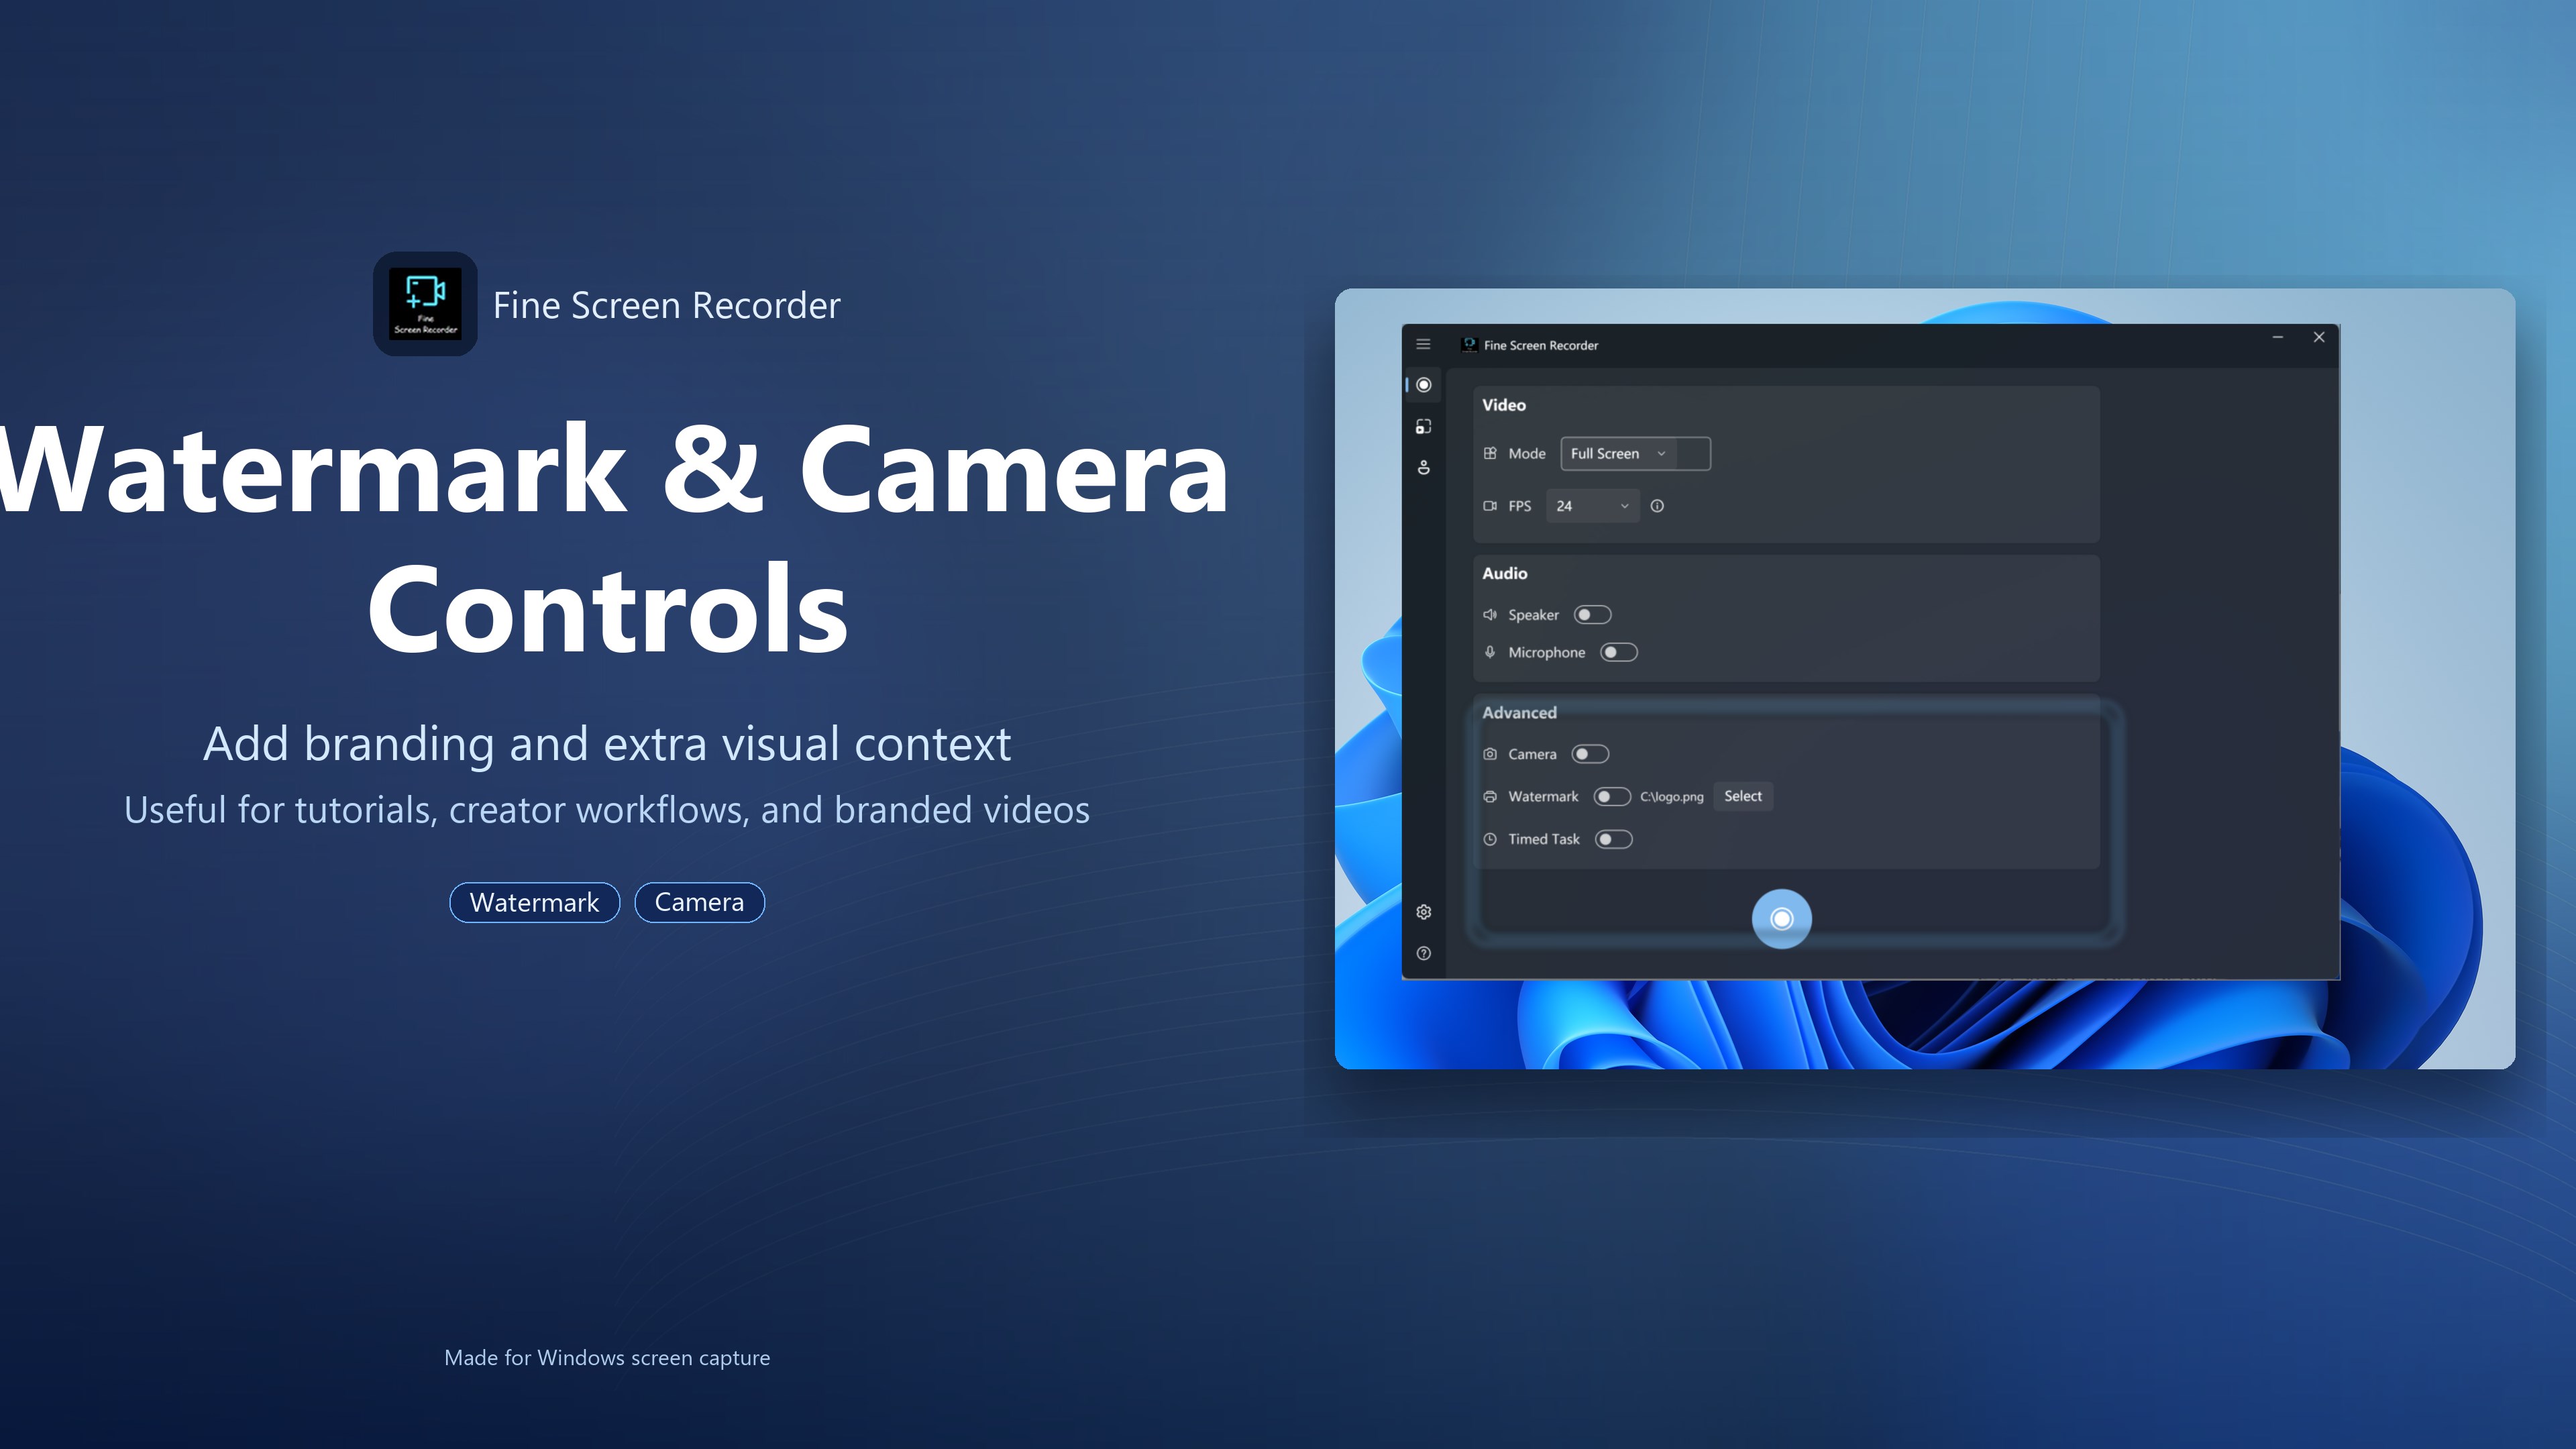This screenshot has width=2576, height=1449.
Task: Open the FPS 24 dropdown
Action: click(1592, 506)
